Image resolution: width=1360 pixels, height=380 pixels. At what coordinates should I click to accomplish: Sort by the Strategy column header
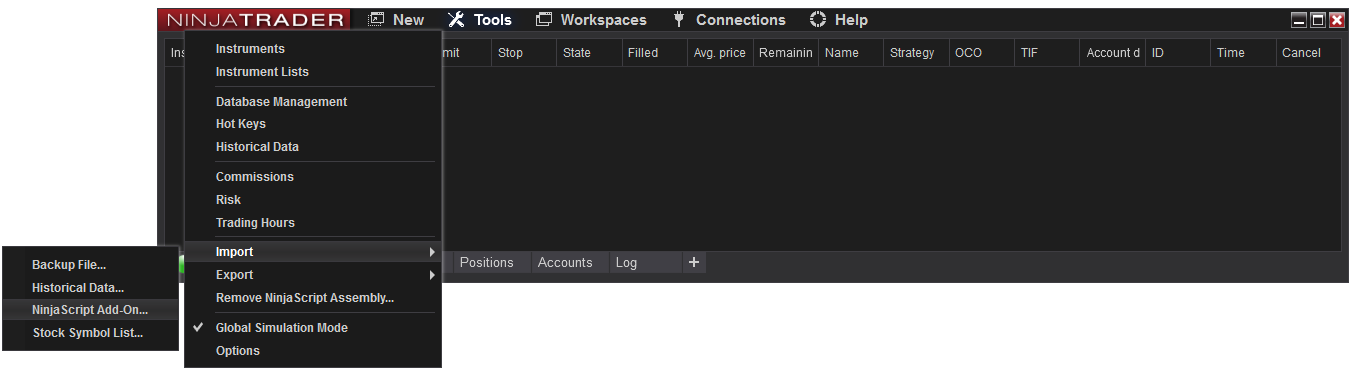tap(916, 53)
